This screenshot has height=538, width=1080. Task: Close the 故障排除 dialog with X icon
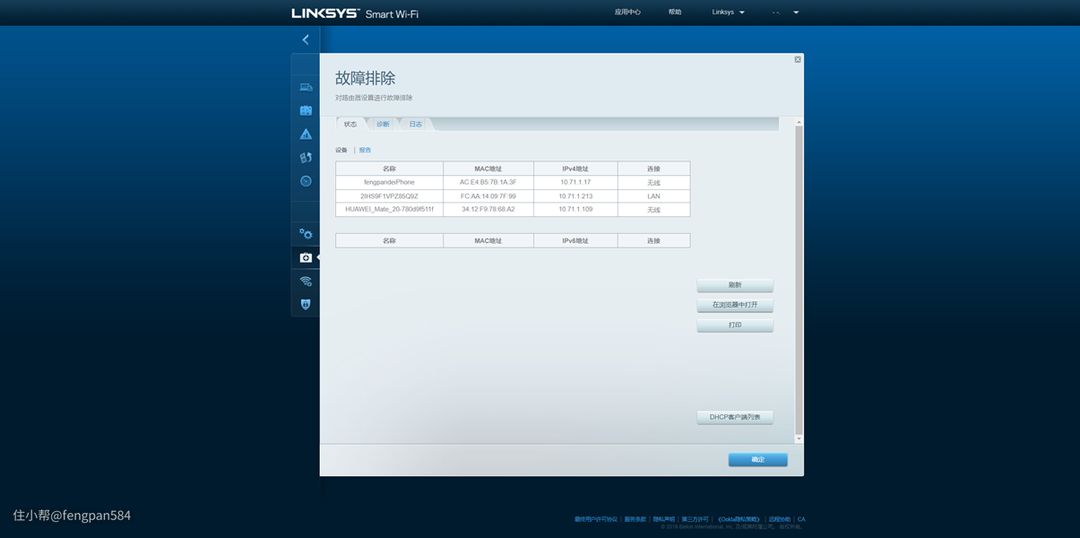tap(797, 60)
